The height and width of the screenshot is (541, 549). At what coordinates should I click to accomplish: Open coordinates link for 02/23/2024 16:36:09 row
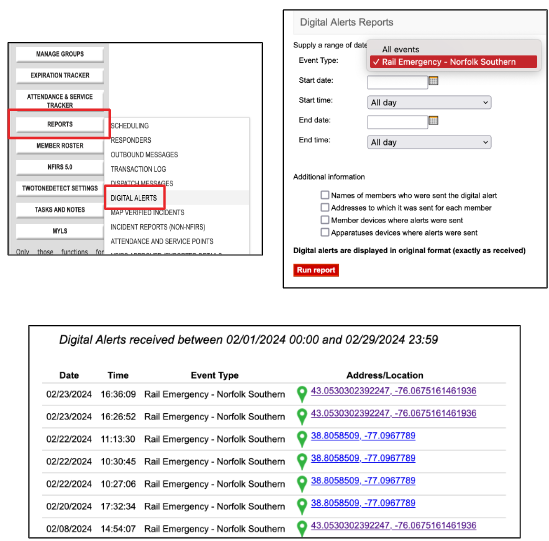(x=394, y=391)
